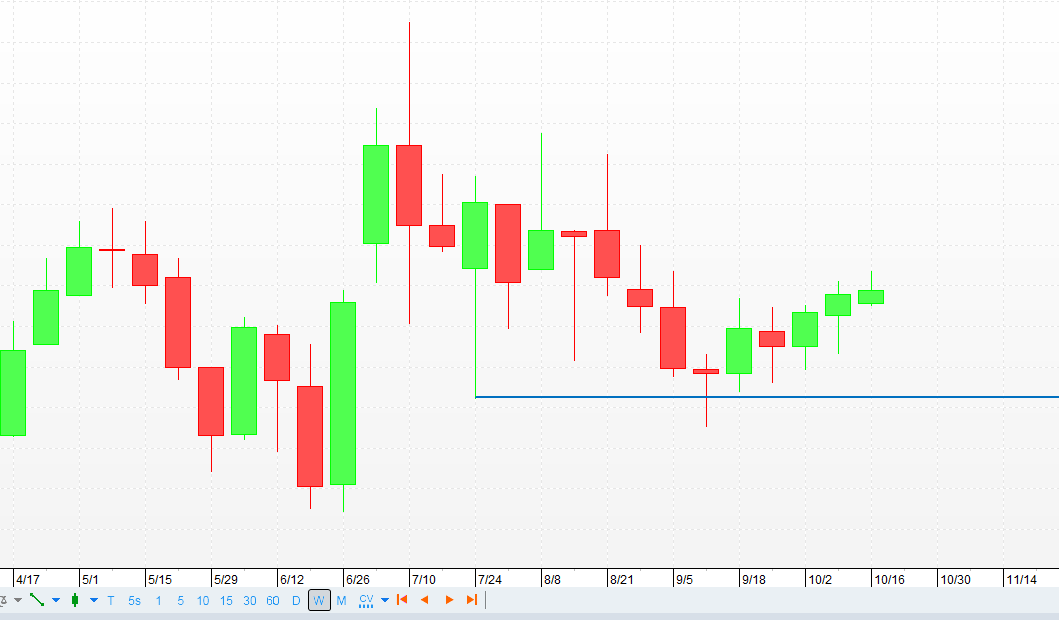The image size is (1059, 620).
Task: Click the 11/14 date axis label
Action: click(1022, 579)
